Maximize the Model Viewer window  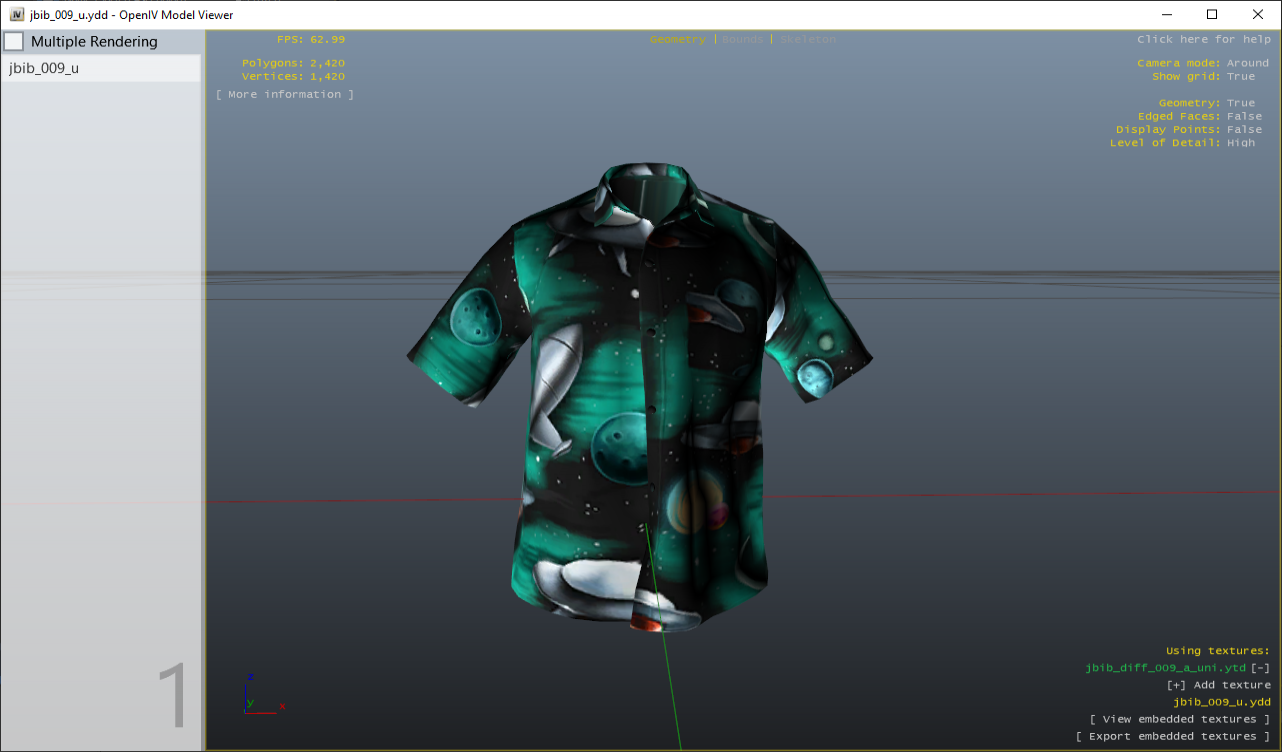point(1212,15)
